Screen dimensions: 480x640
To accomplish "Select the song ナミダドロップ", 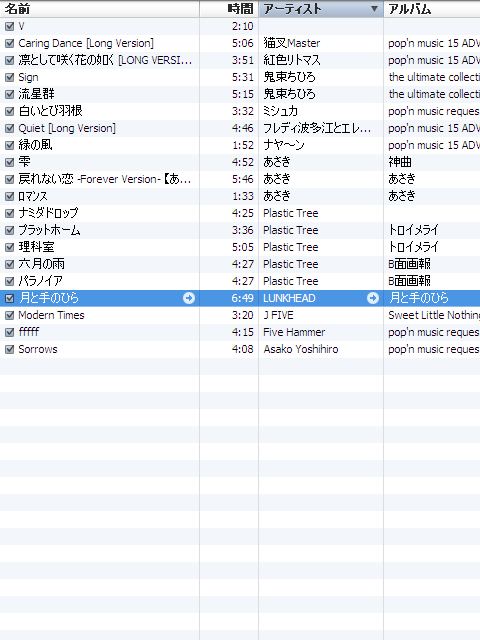I will tap(48, 213).
